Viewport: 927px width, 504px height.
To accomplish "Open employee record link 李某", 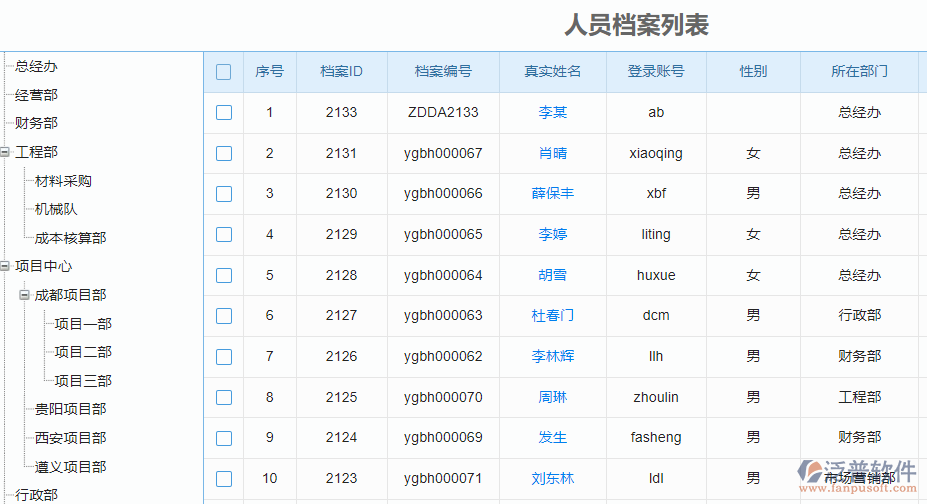I will click(553, 112).
